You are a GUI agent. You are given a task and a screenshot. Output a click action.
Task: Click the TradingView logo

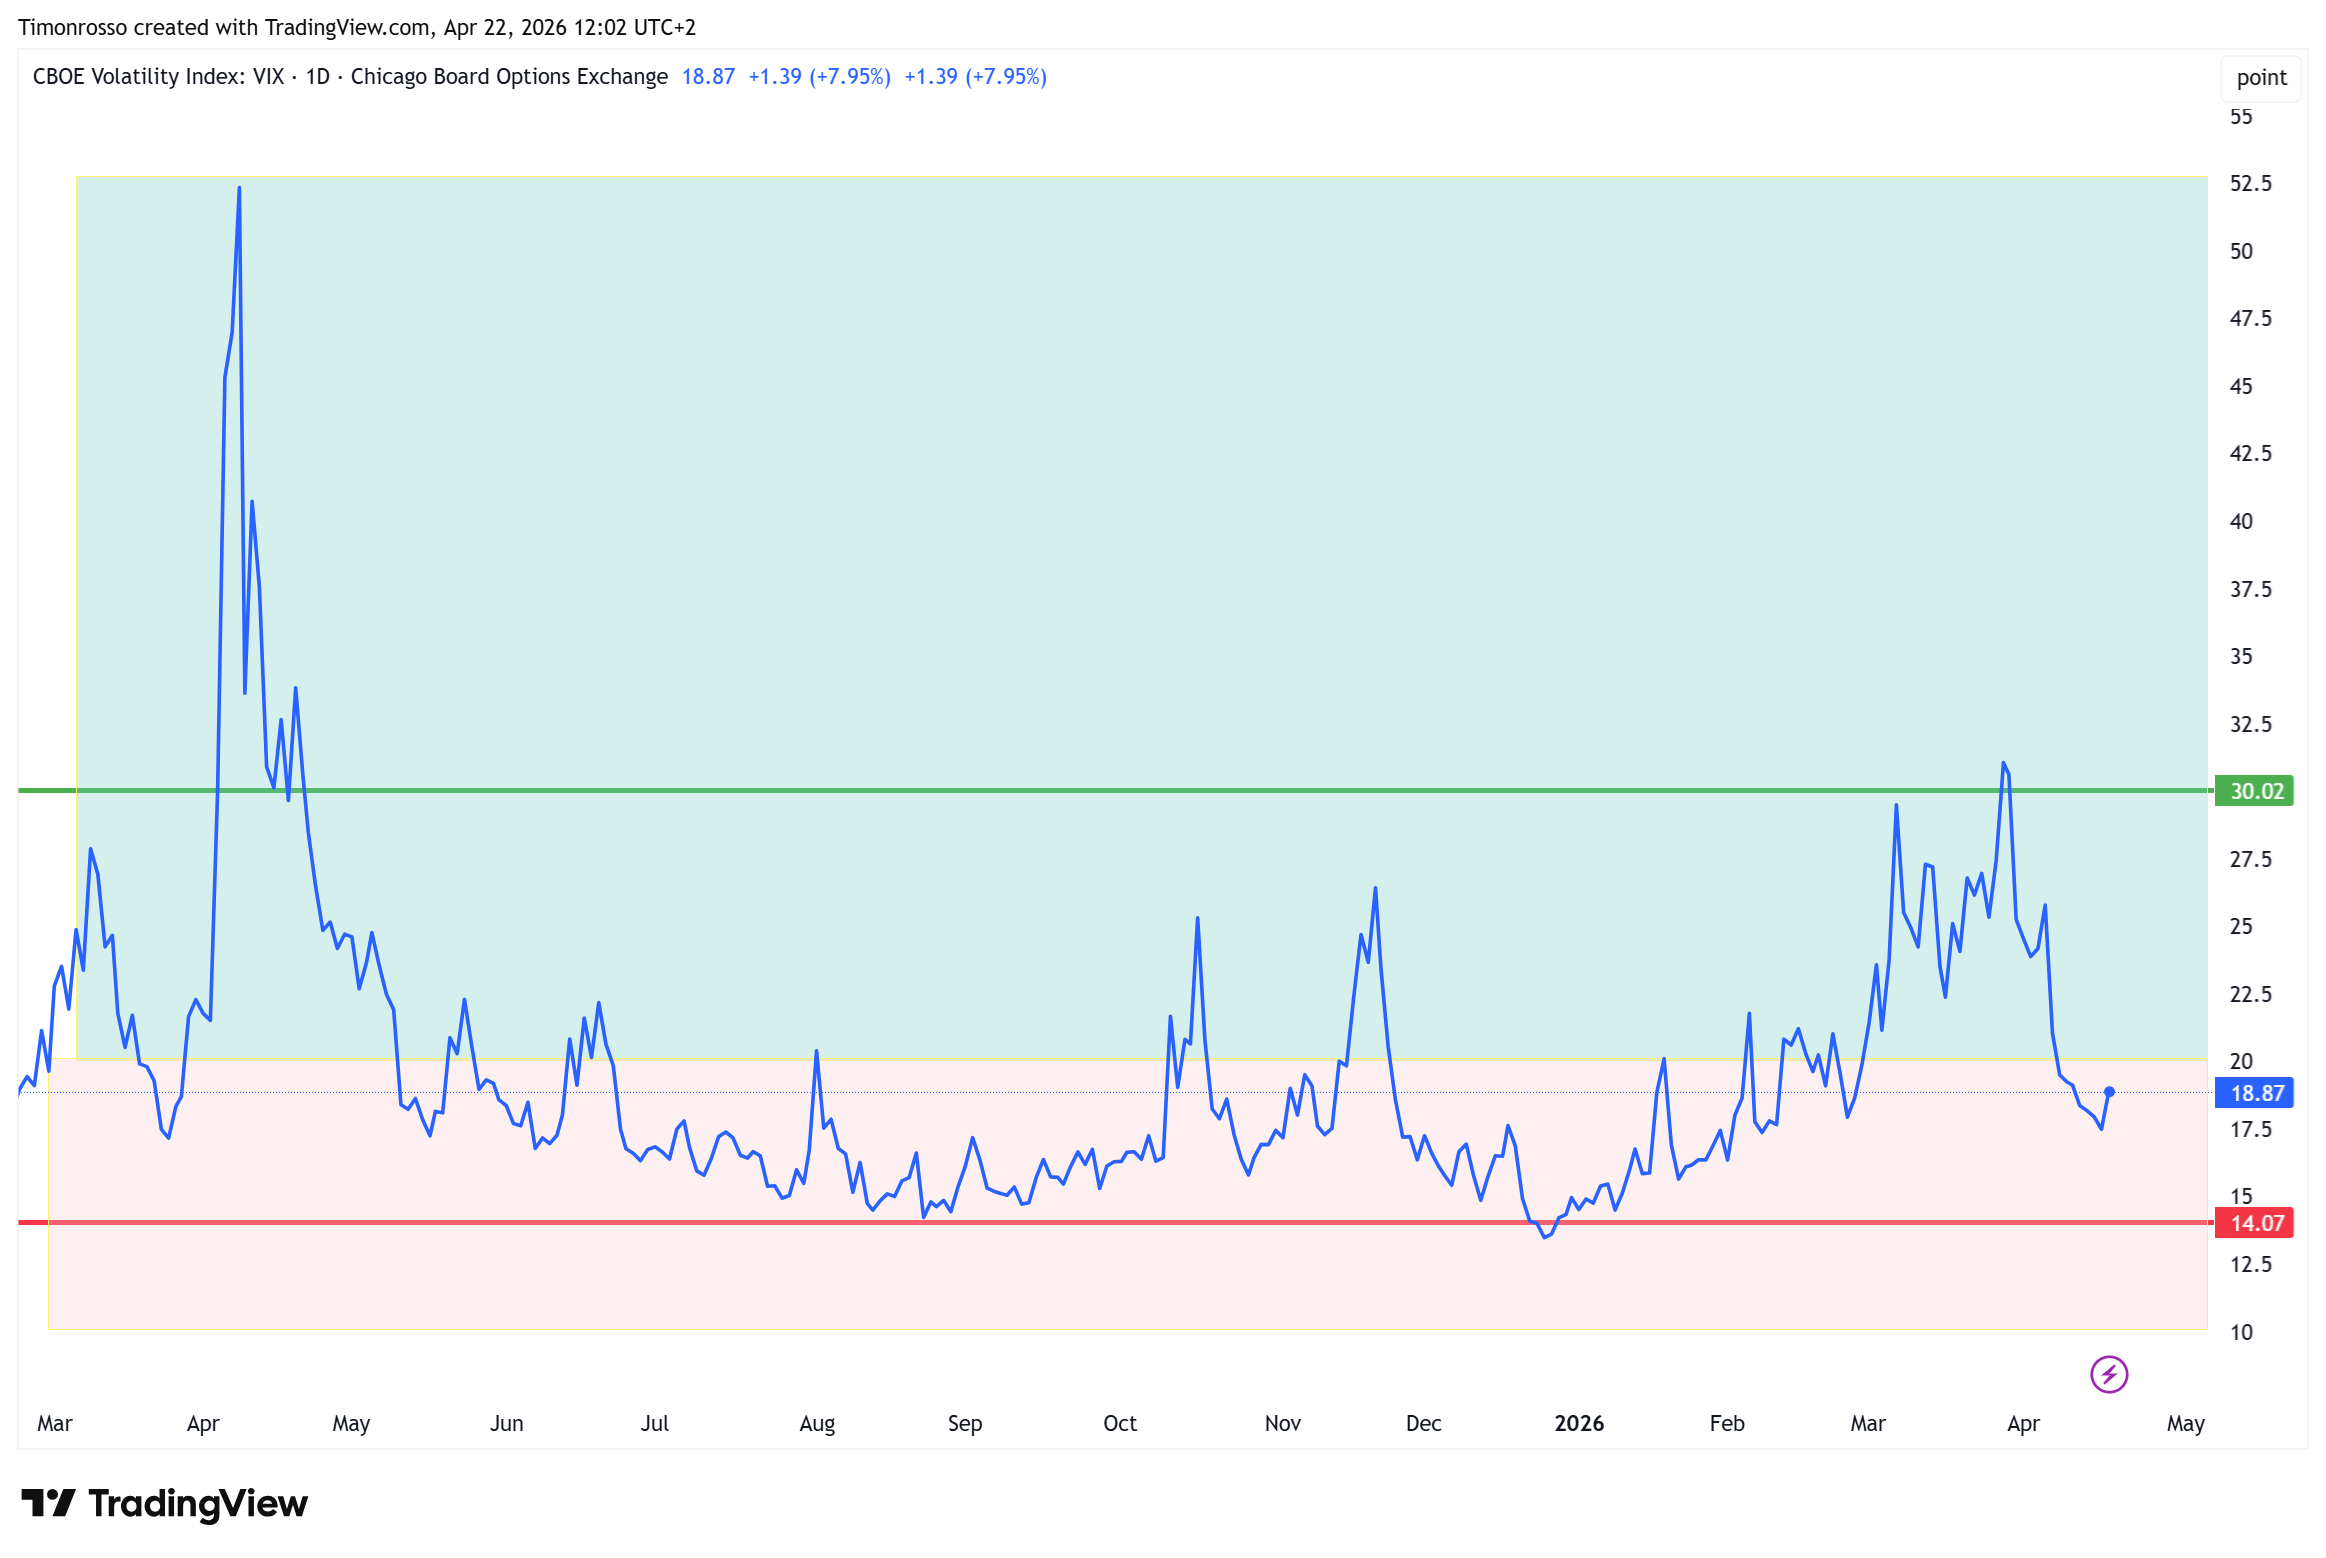coord(165,1503)
